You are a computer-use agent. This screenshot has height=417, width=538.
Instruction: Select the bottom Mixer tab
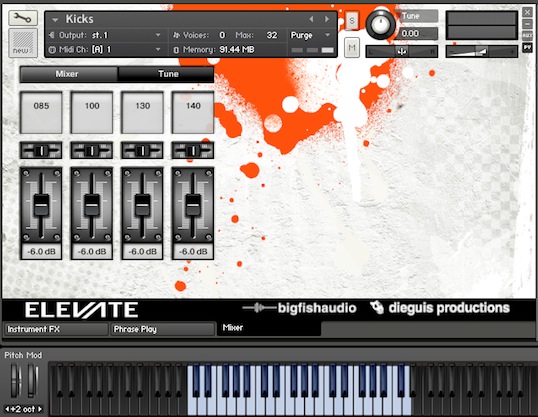(x=269, y=328)
